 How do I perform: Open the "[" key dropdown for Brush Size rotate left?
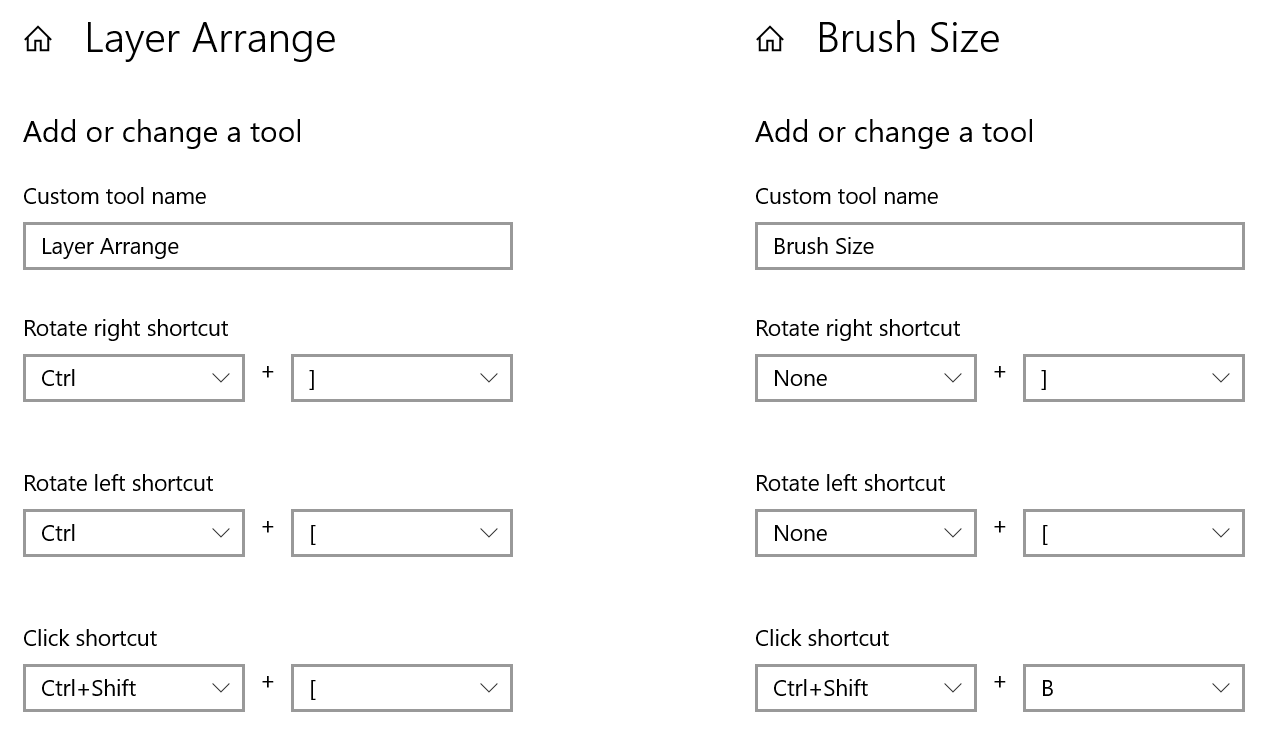(1133, 533)
